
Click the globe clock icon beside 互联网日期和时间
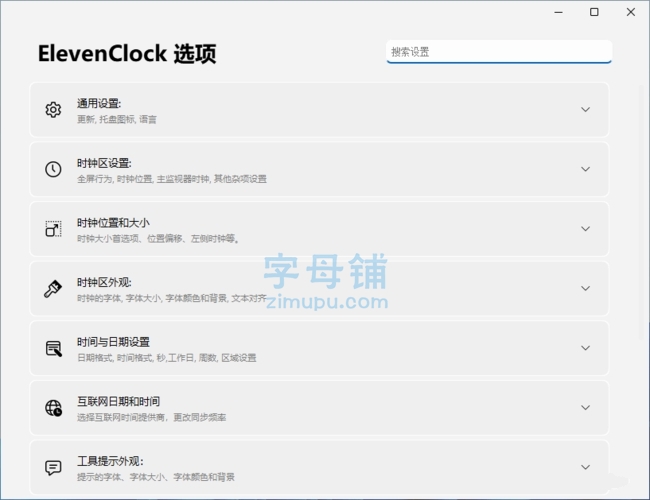tap(53, 408)
